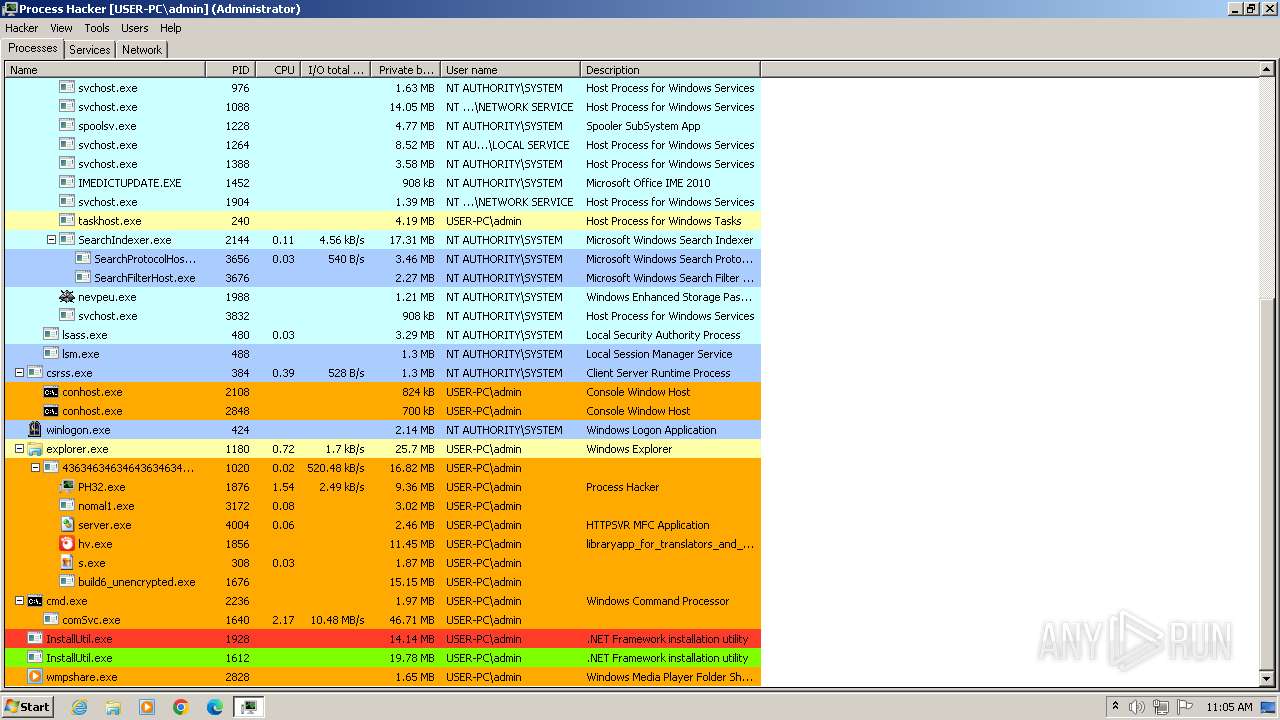This screenshot has height=720, width=1280.
Task: Click the '46.71 MB' private bytes value
Action: (411, 620)
